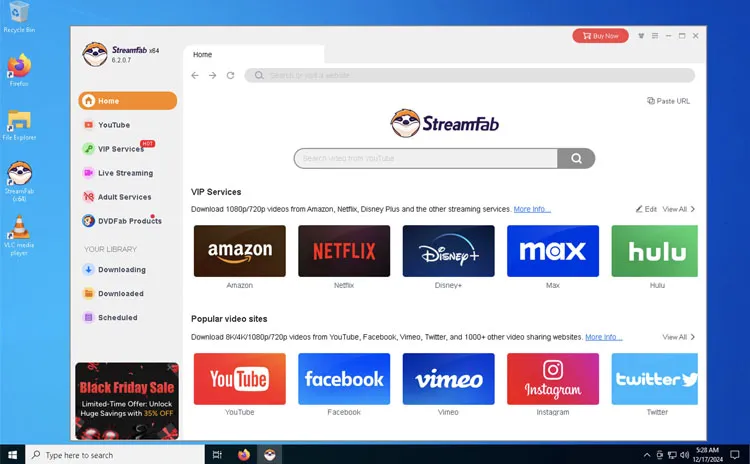The height and width of the screenshot is (464, 750).
Task: Click the YouTube play icon in sidebar
Action: 88,125
